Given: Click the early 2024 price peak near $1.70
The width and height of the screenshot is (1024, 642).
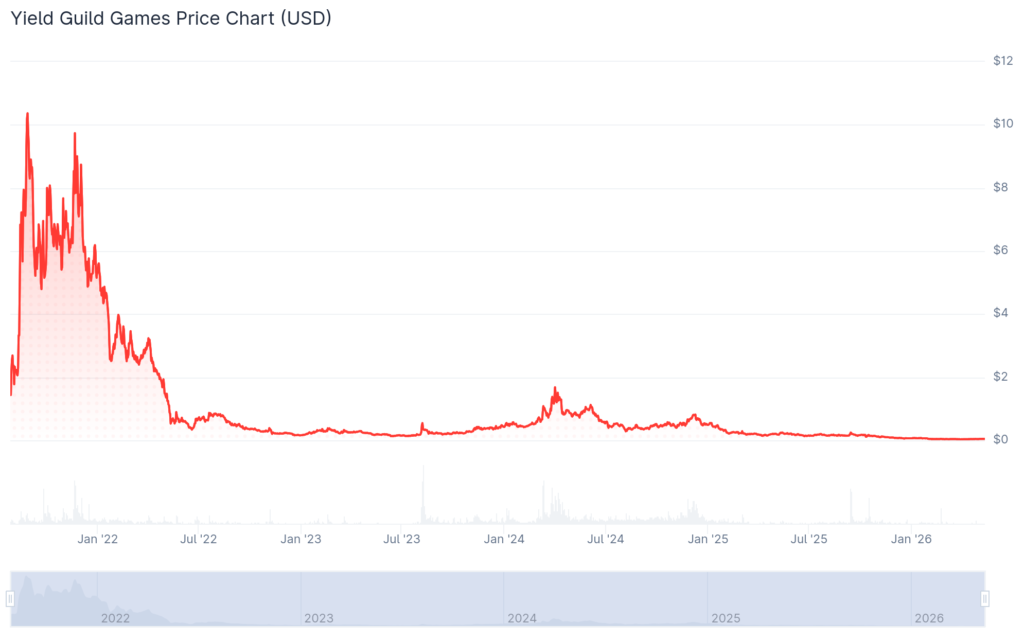Looking at the screenshot, I should (x=555, y=389).
